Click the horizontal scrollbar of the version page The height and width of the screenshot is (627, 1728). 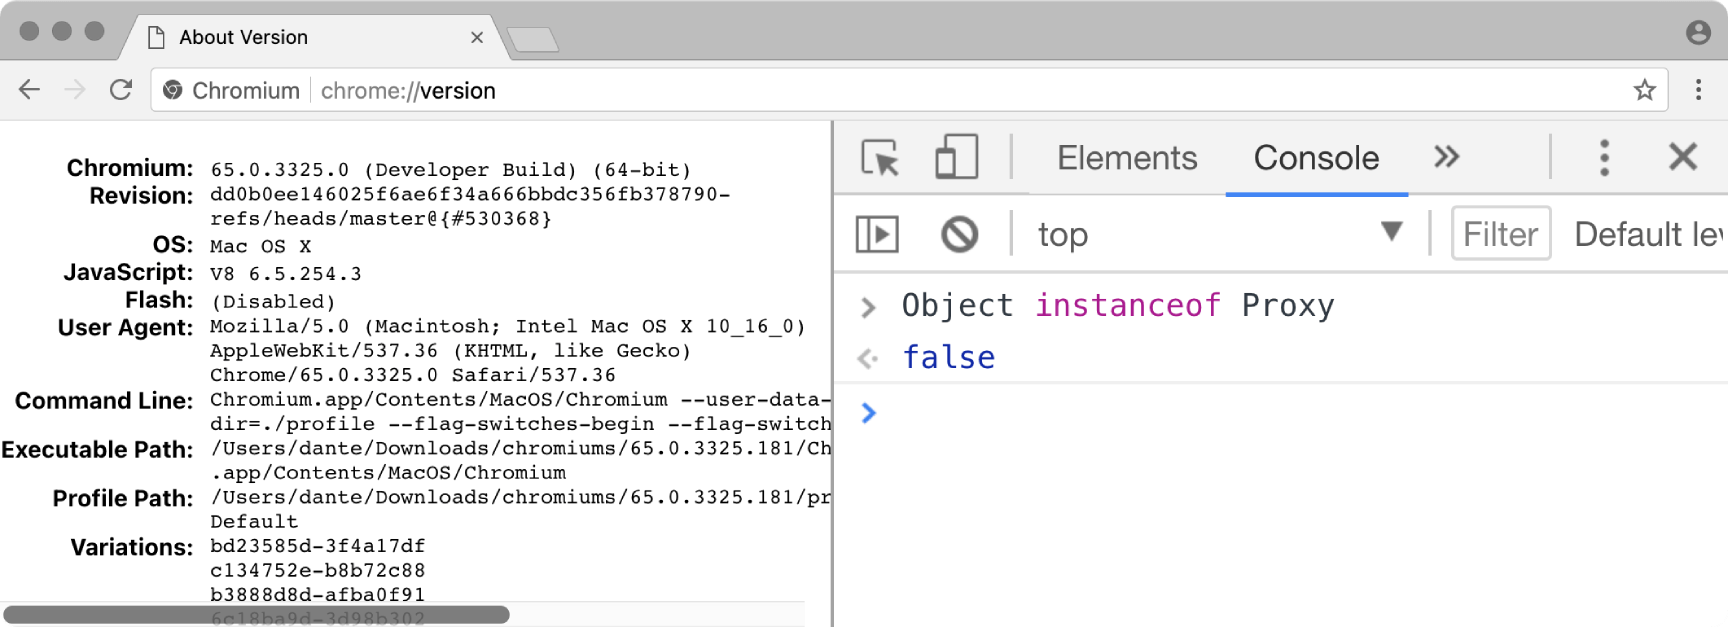[256, 614]
